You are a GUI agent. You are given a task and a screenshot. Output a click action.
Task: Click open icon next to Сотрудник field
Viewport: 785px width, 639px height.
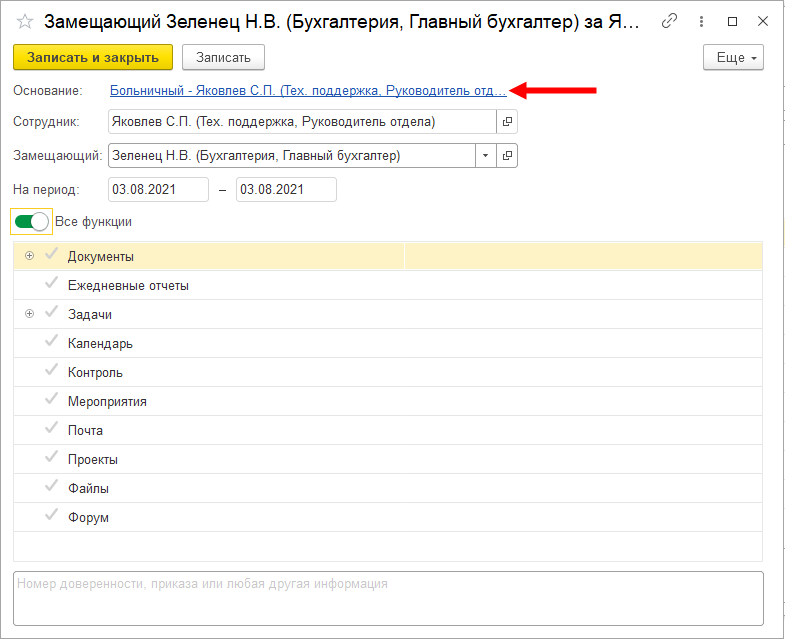click(x=507, y=122)
